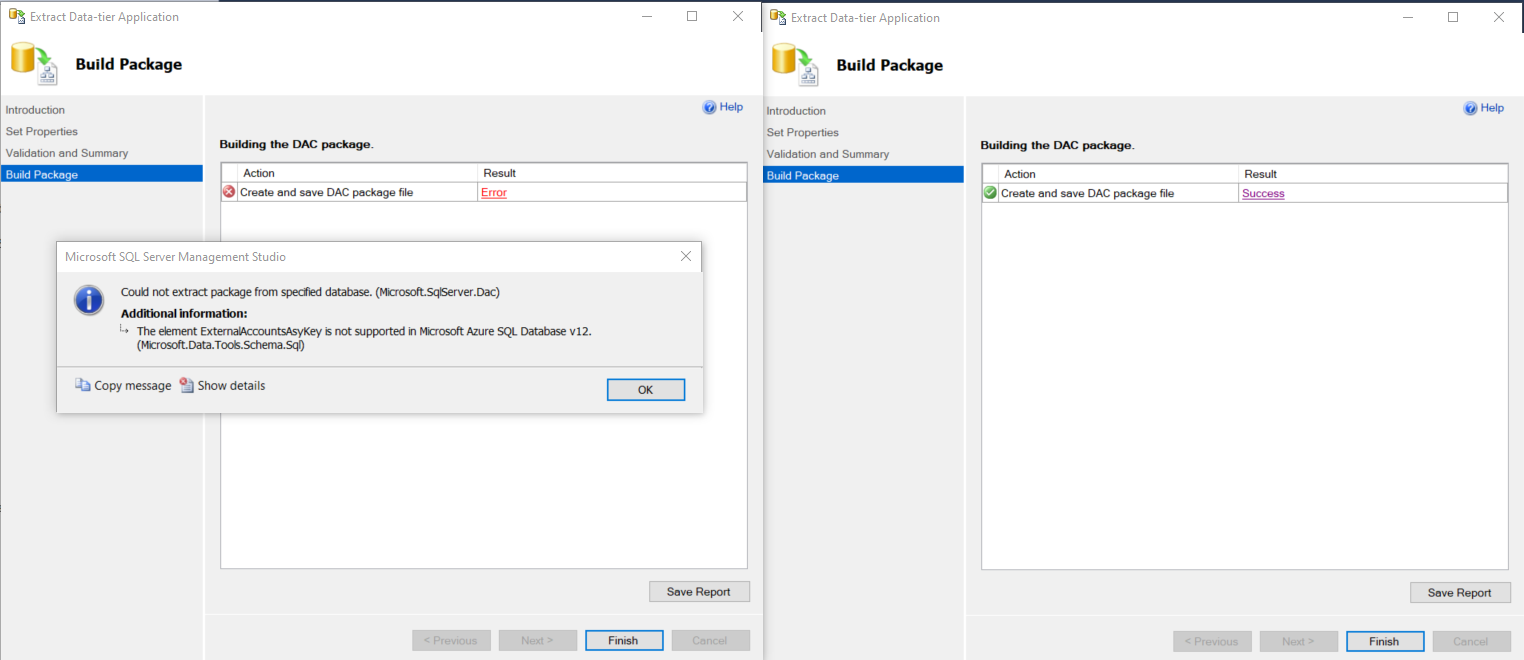Image resolution: width=1524 pixels, height=660 pixels.
Task: Open Help in the left wizard window
Action: (723, 106)
